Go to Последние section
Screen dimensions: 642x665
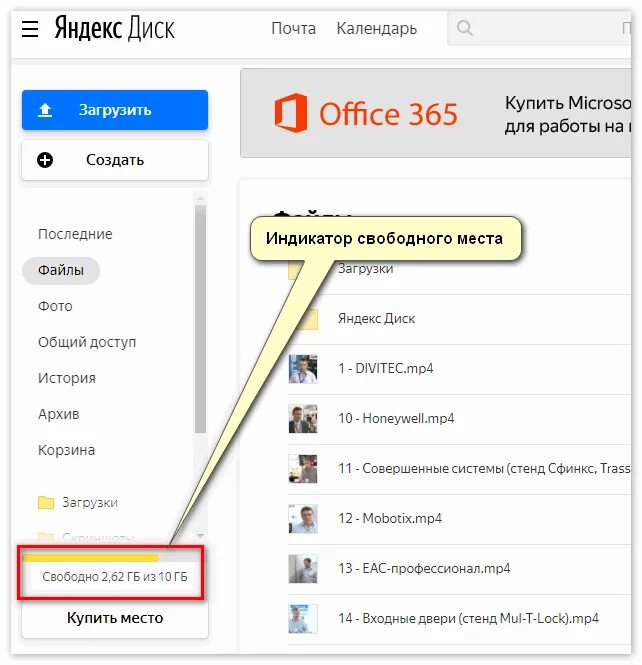tap(75, 234)
